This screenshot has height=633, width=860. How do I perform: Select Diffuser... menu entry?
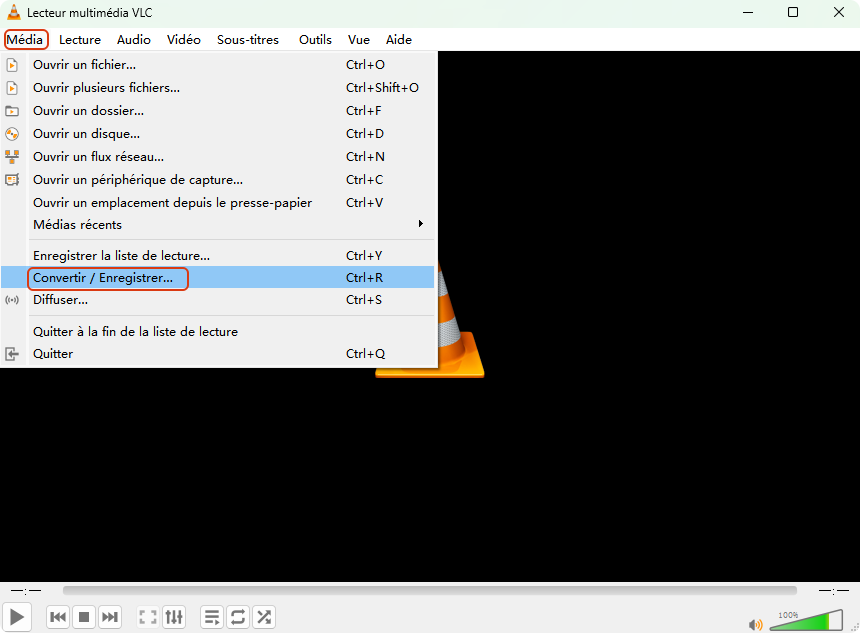click(x=217, y=300)
